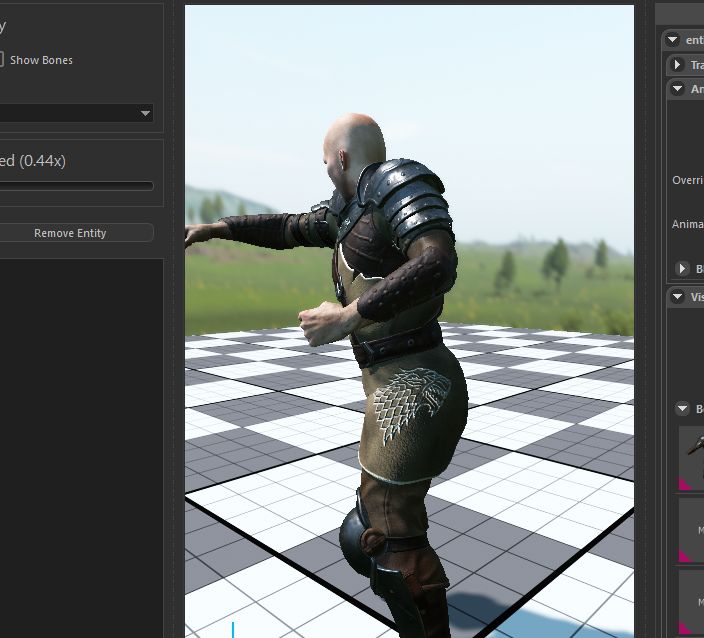Expand the 'B' section below Anima
The image size is (704, 638).
pyautogui.click(x=682, y=269)
